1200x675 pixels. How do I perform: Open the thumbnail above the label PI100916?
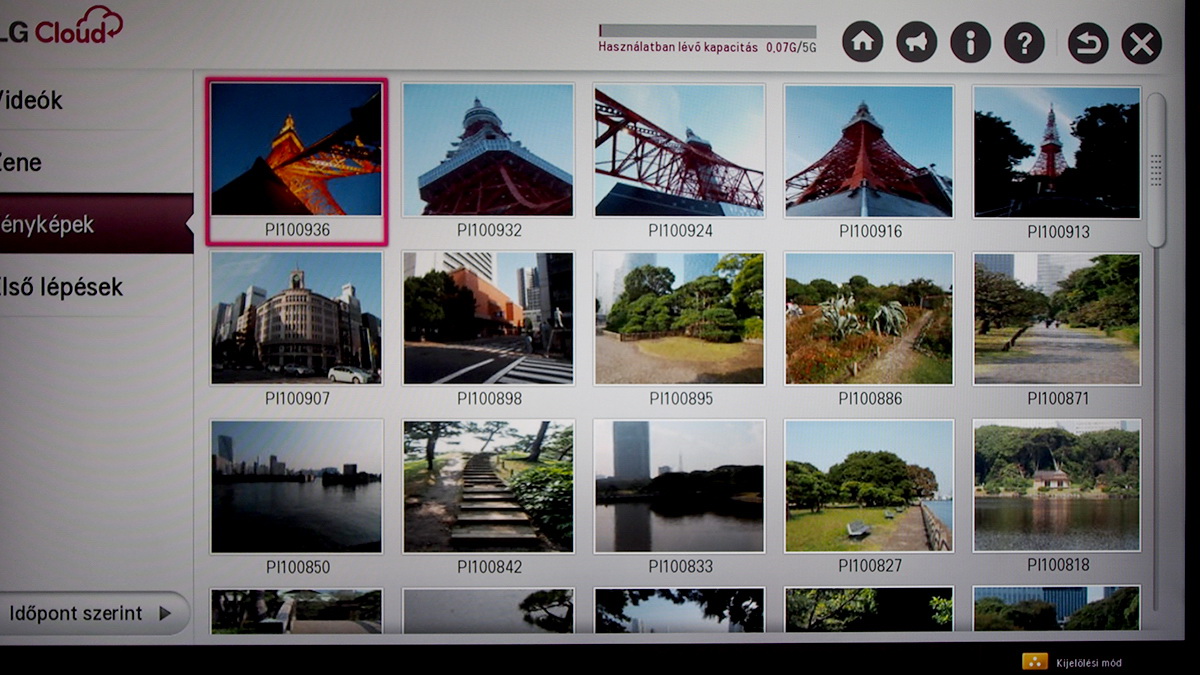[869, 149]
